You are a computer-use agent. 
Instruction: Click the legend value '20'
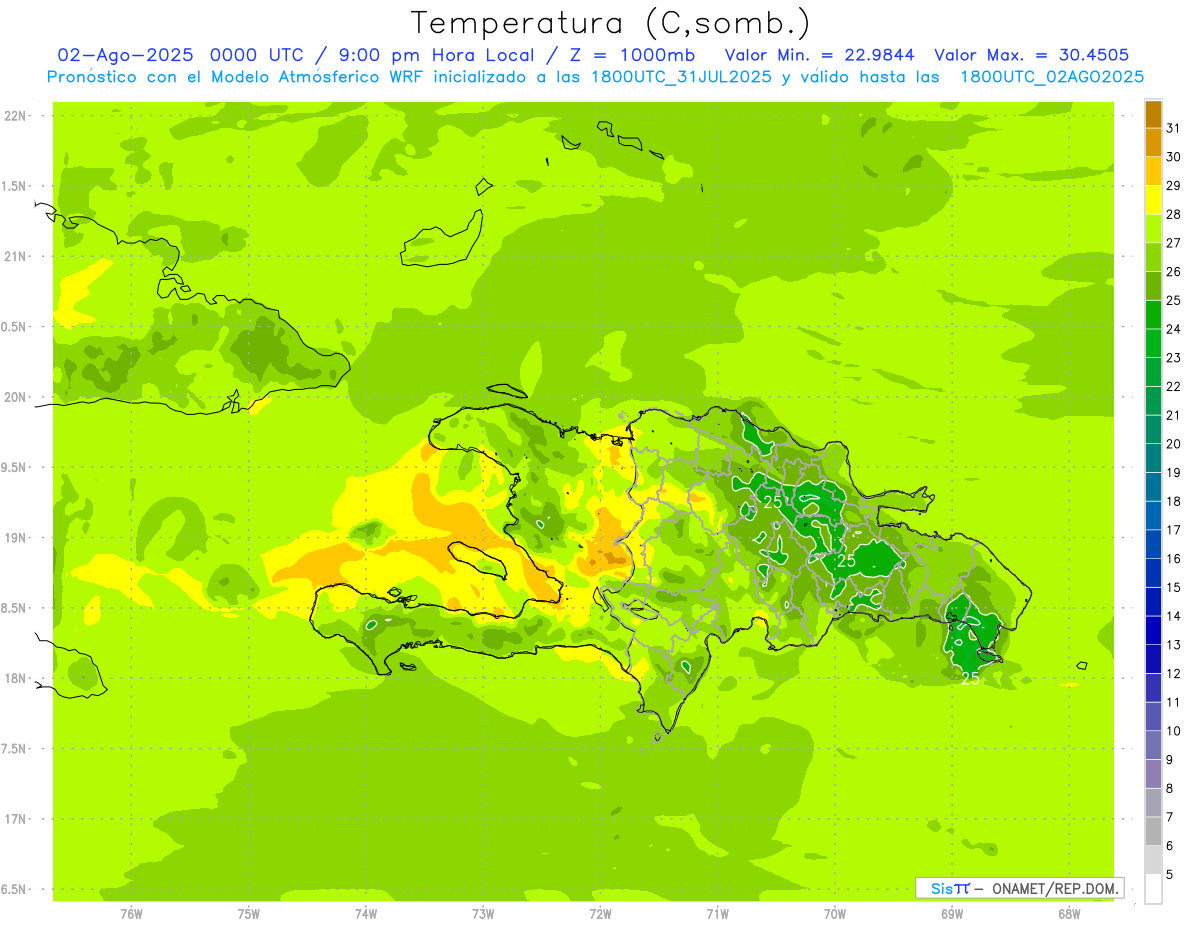(x=1173, y=444)
